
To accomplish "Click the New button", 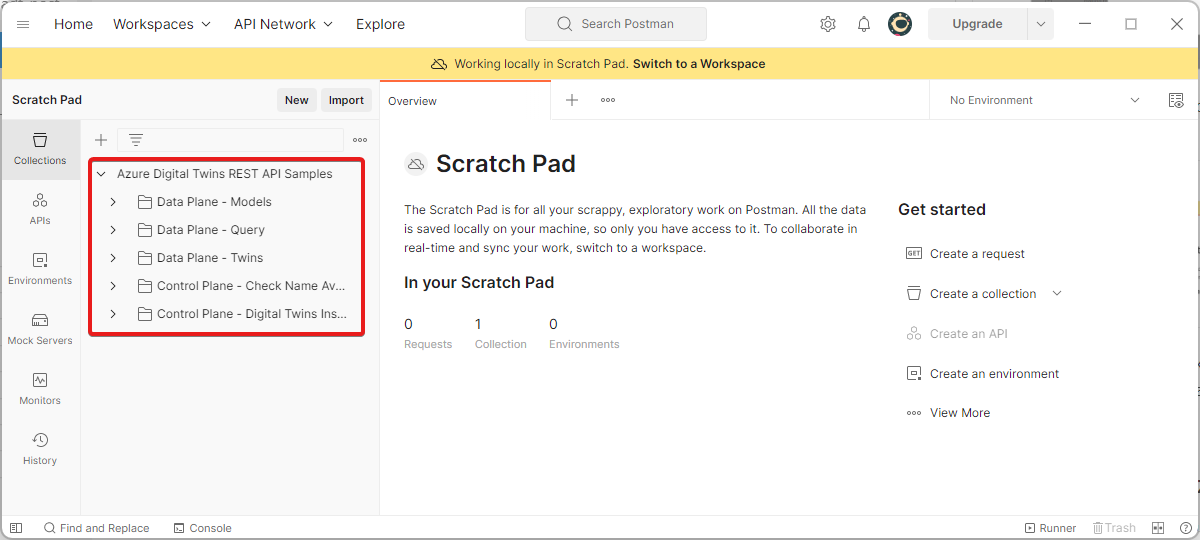I will point(297,100).
